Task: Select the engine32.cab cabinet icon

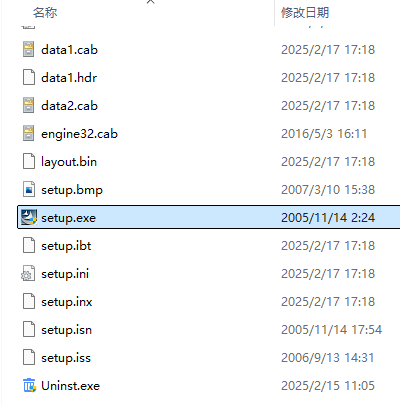Action: pos(29,134)
